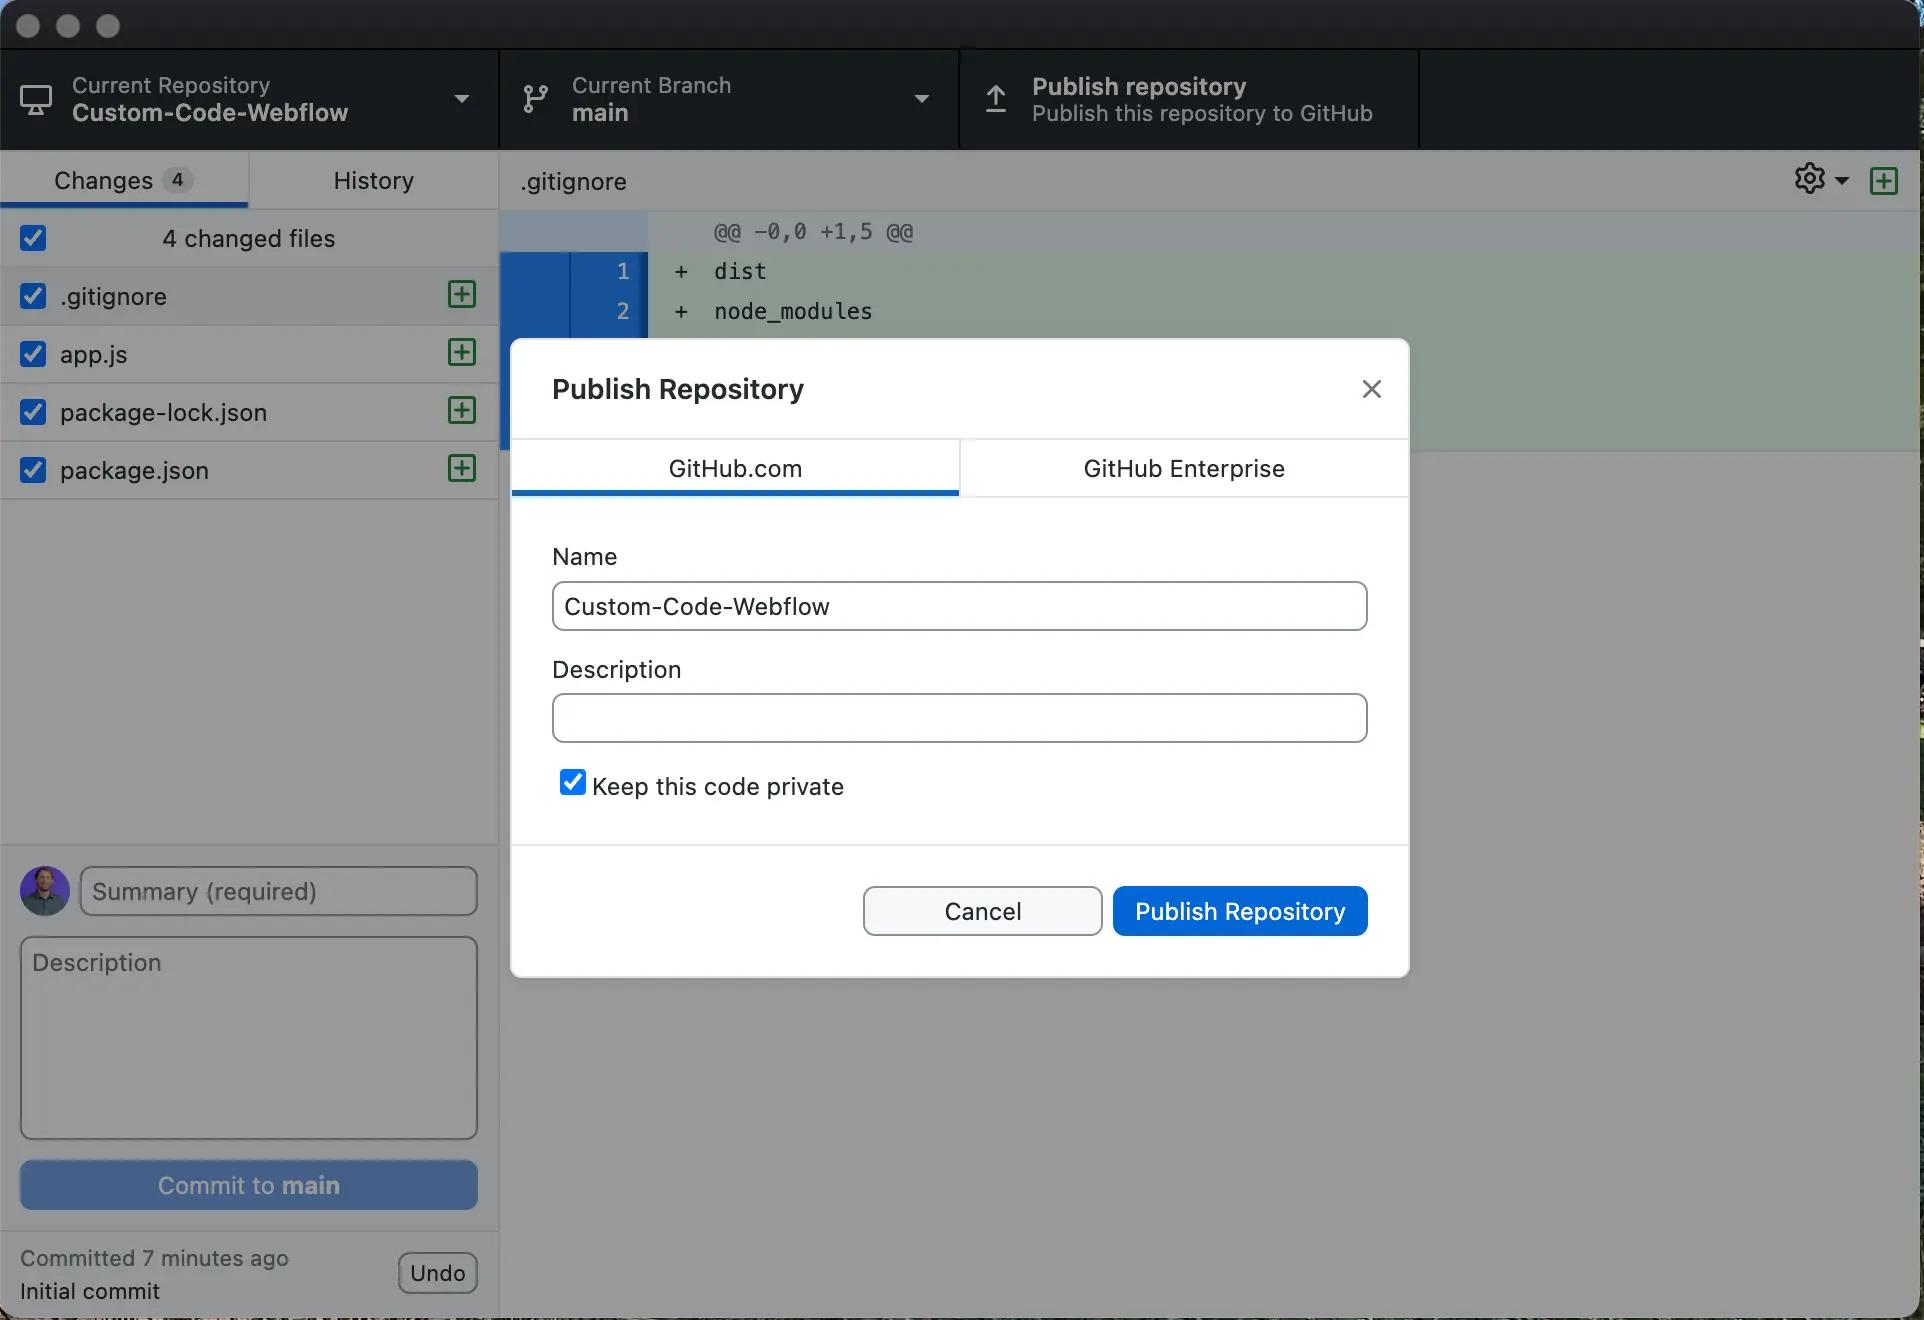The height and width of the screenshot is (1320, 1924).
Task: Click the dialog Description input field
Action: click(x=960, y=718)
